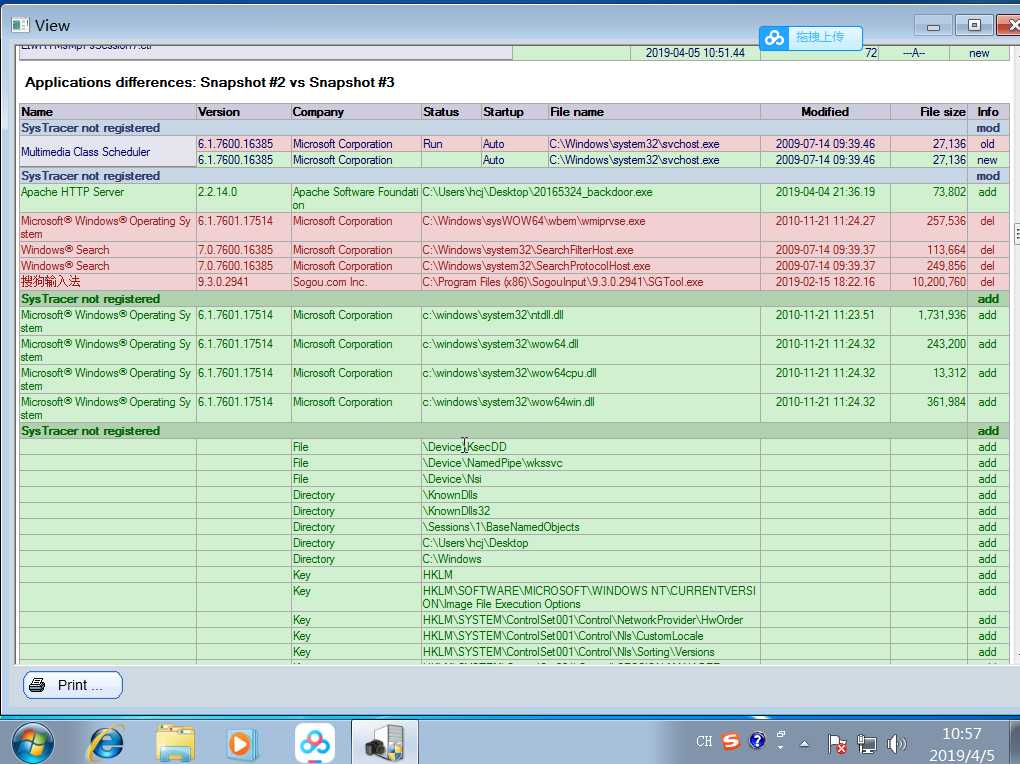Click \Device\NamedPipe\wkssvc entry
Screen dimensions: 1020x764
point(492,463)
